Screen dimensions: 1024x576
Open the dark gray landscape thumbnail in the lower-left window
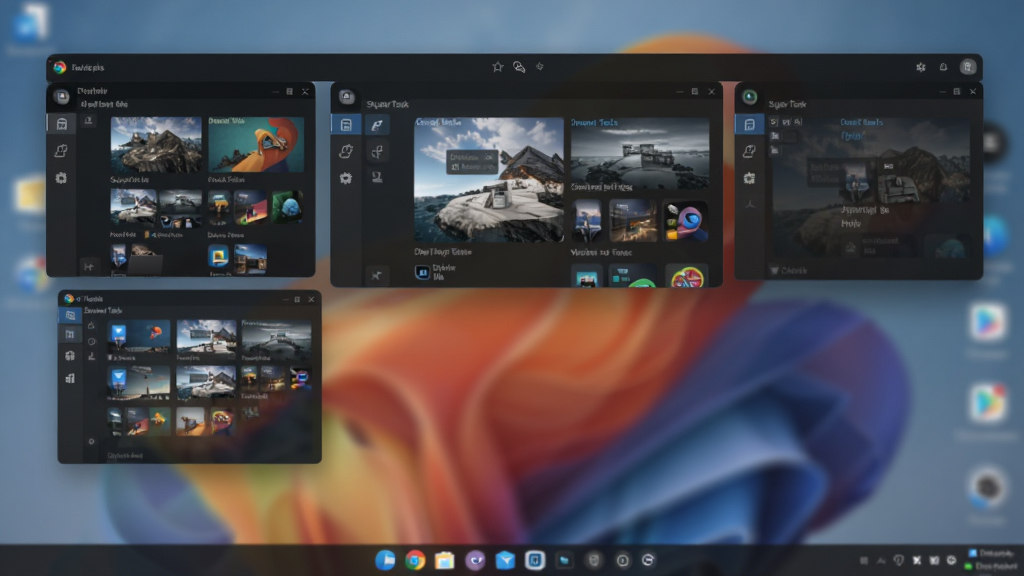point(276,340)
